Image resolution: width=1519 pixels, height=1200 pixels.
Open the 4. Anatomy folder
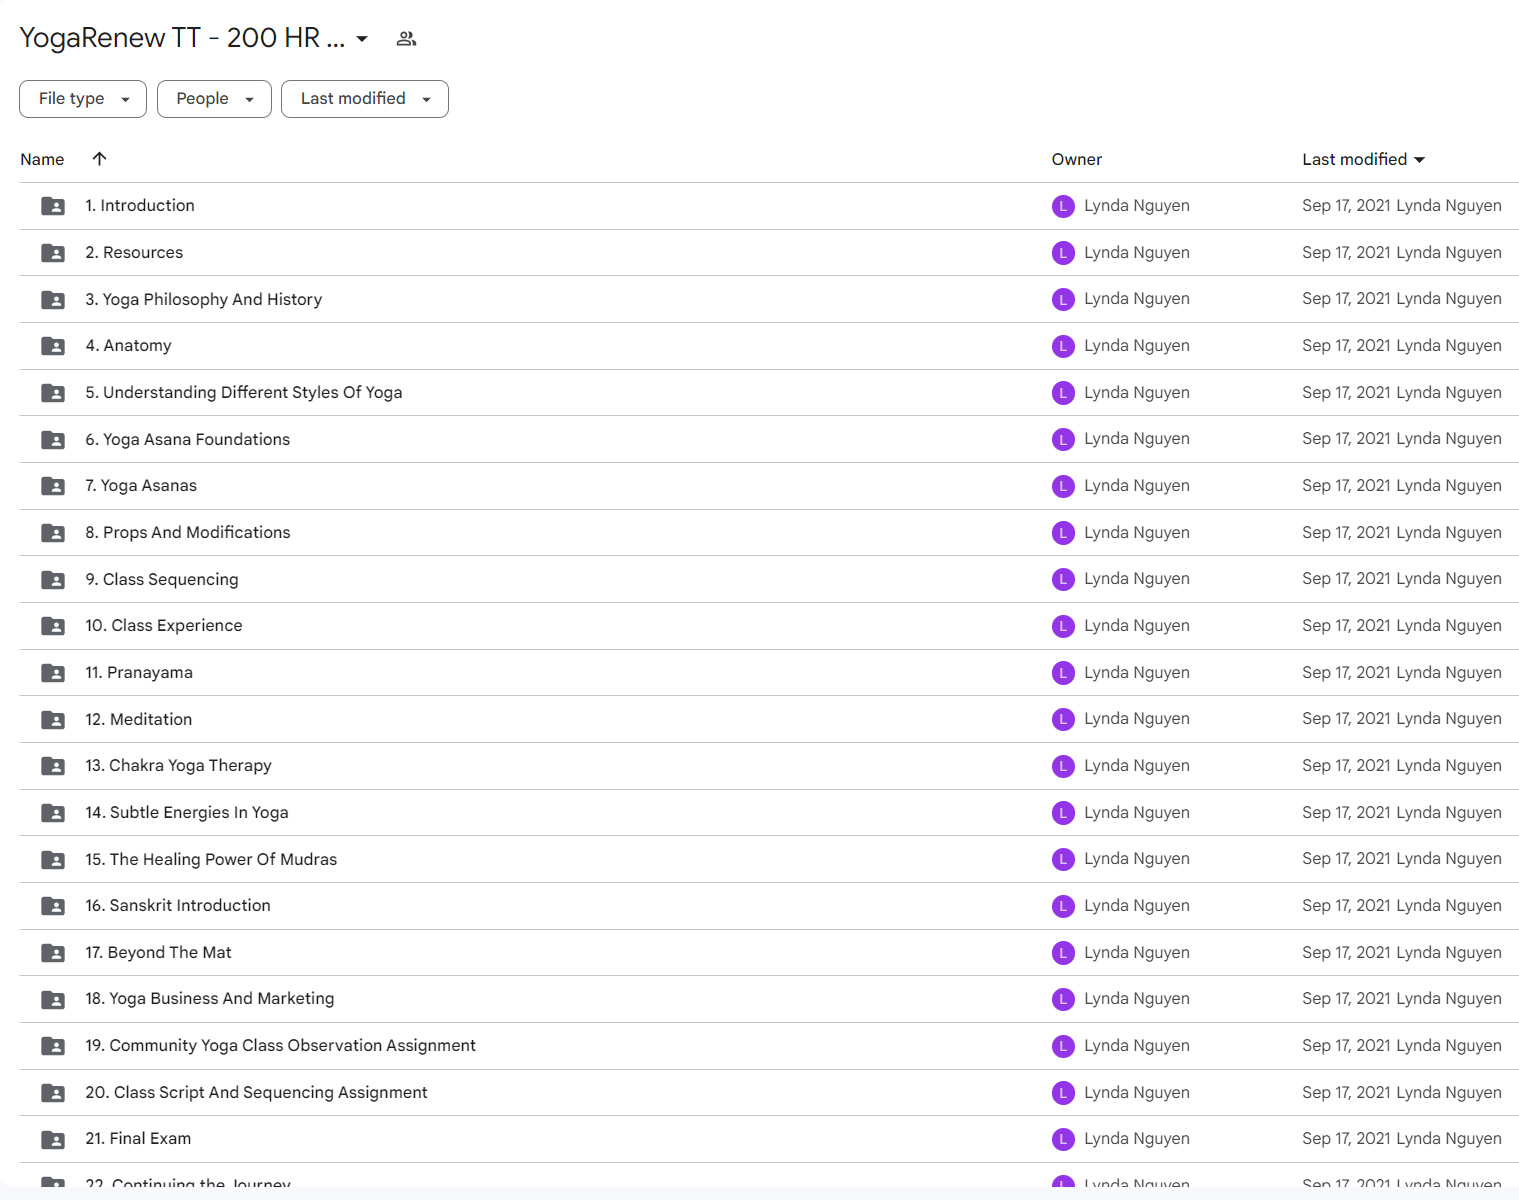(128, 345)
